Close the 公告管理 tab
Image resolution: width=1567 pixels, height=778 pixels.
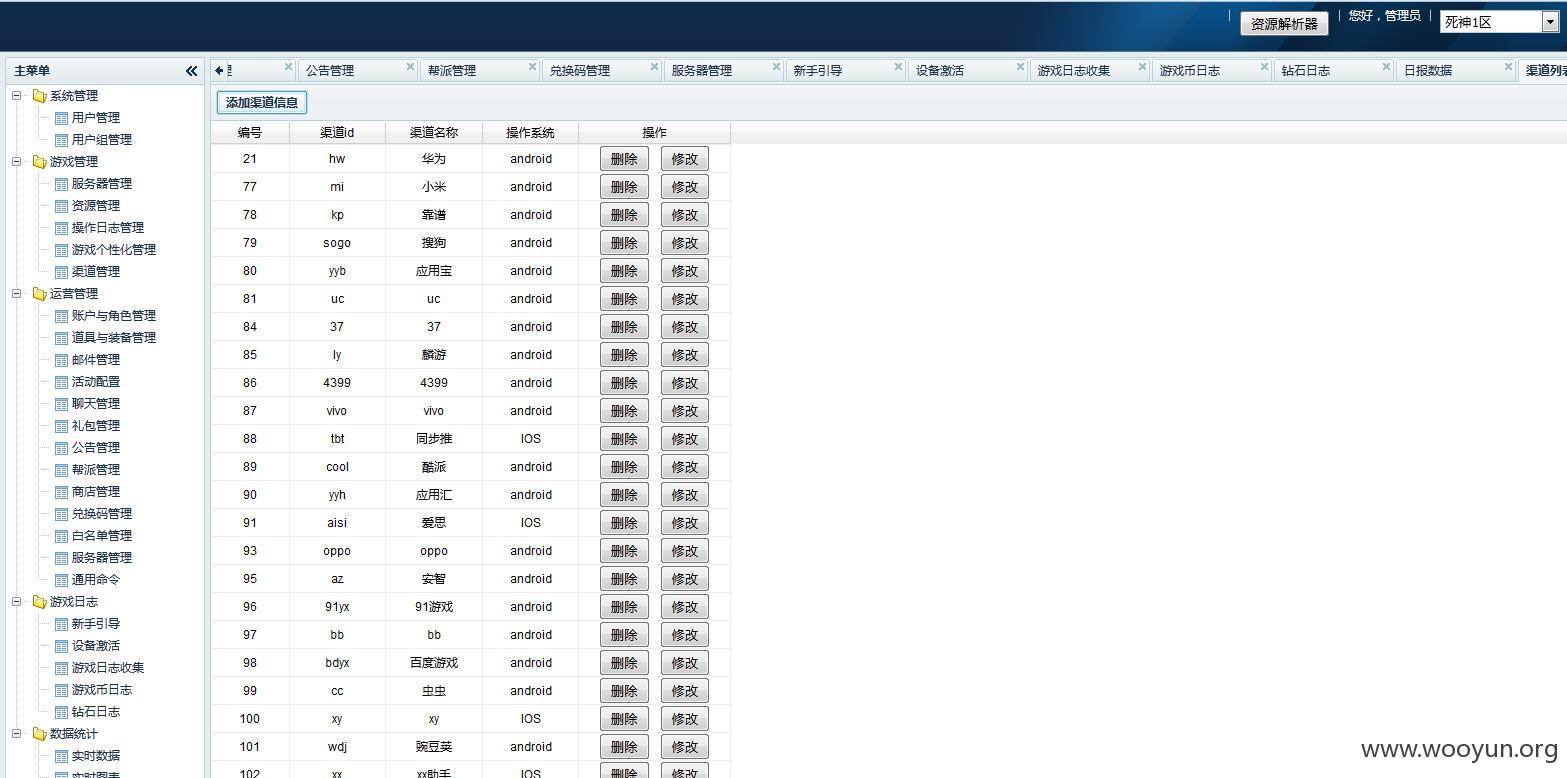pyautogui.click(x=410, y=67)
